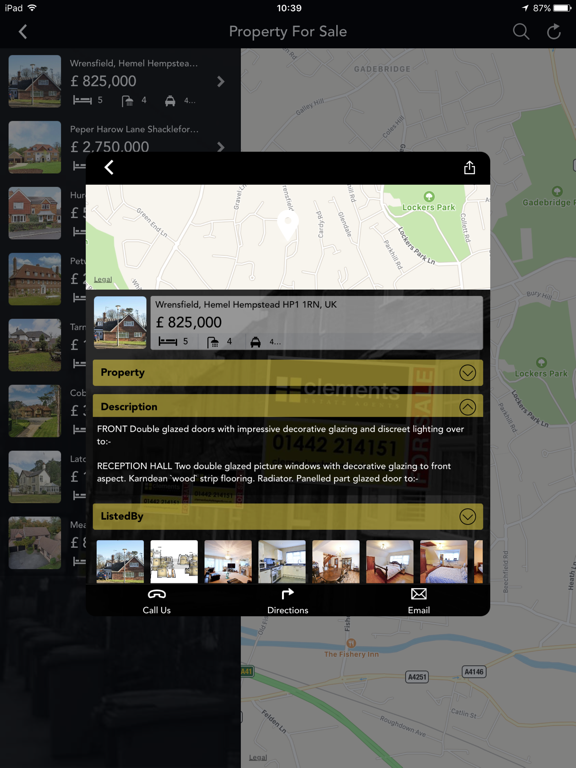The width and height of the screenshot is (576, 768).
Task: Tap the map pin in popup map
Action: click(288, 224)
